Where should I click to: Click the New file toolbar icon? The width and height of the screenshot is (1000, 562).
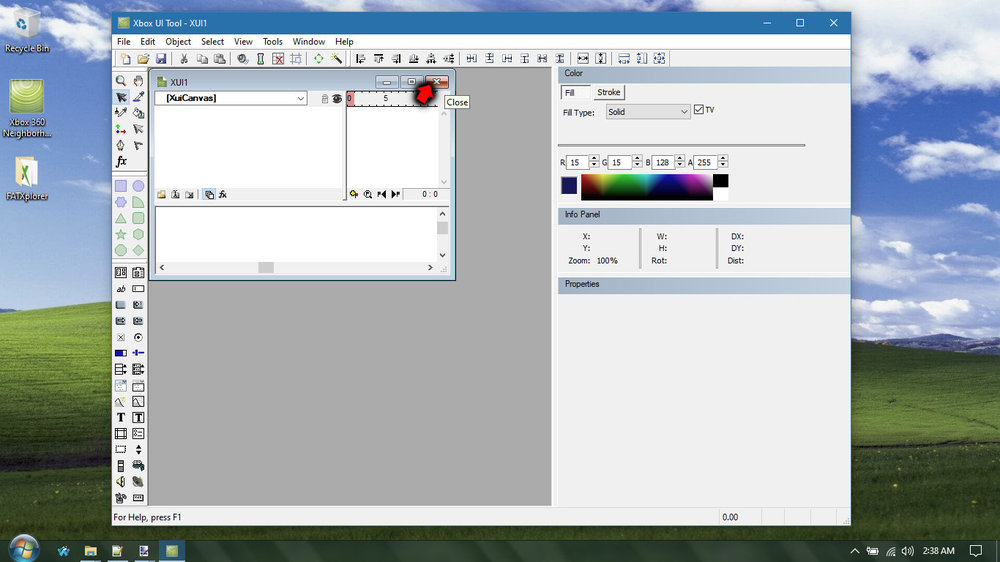(126, 59)
